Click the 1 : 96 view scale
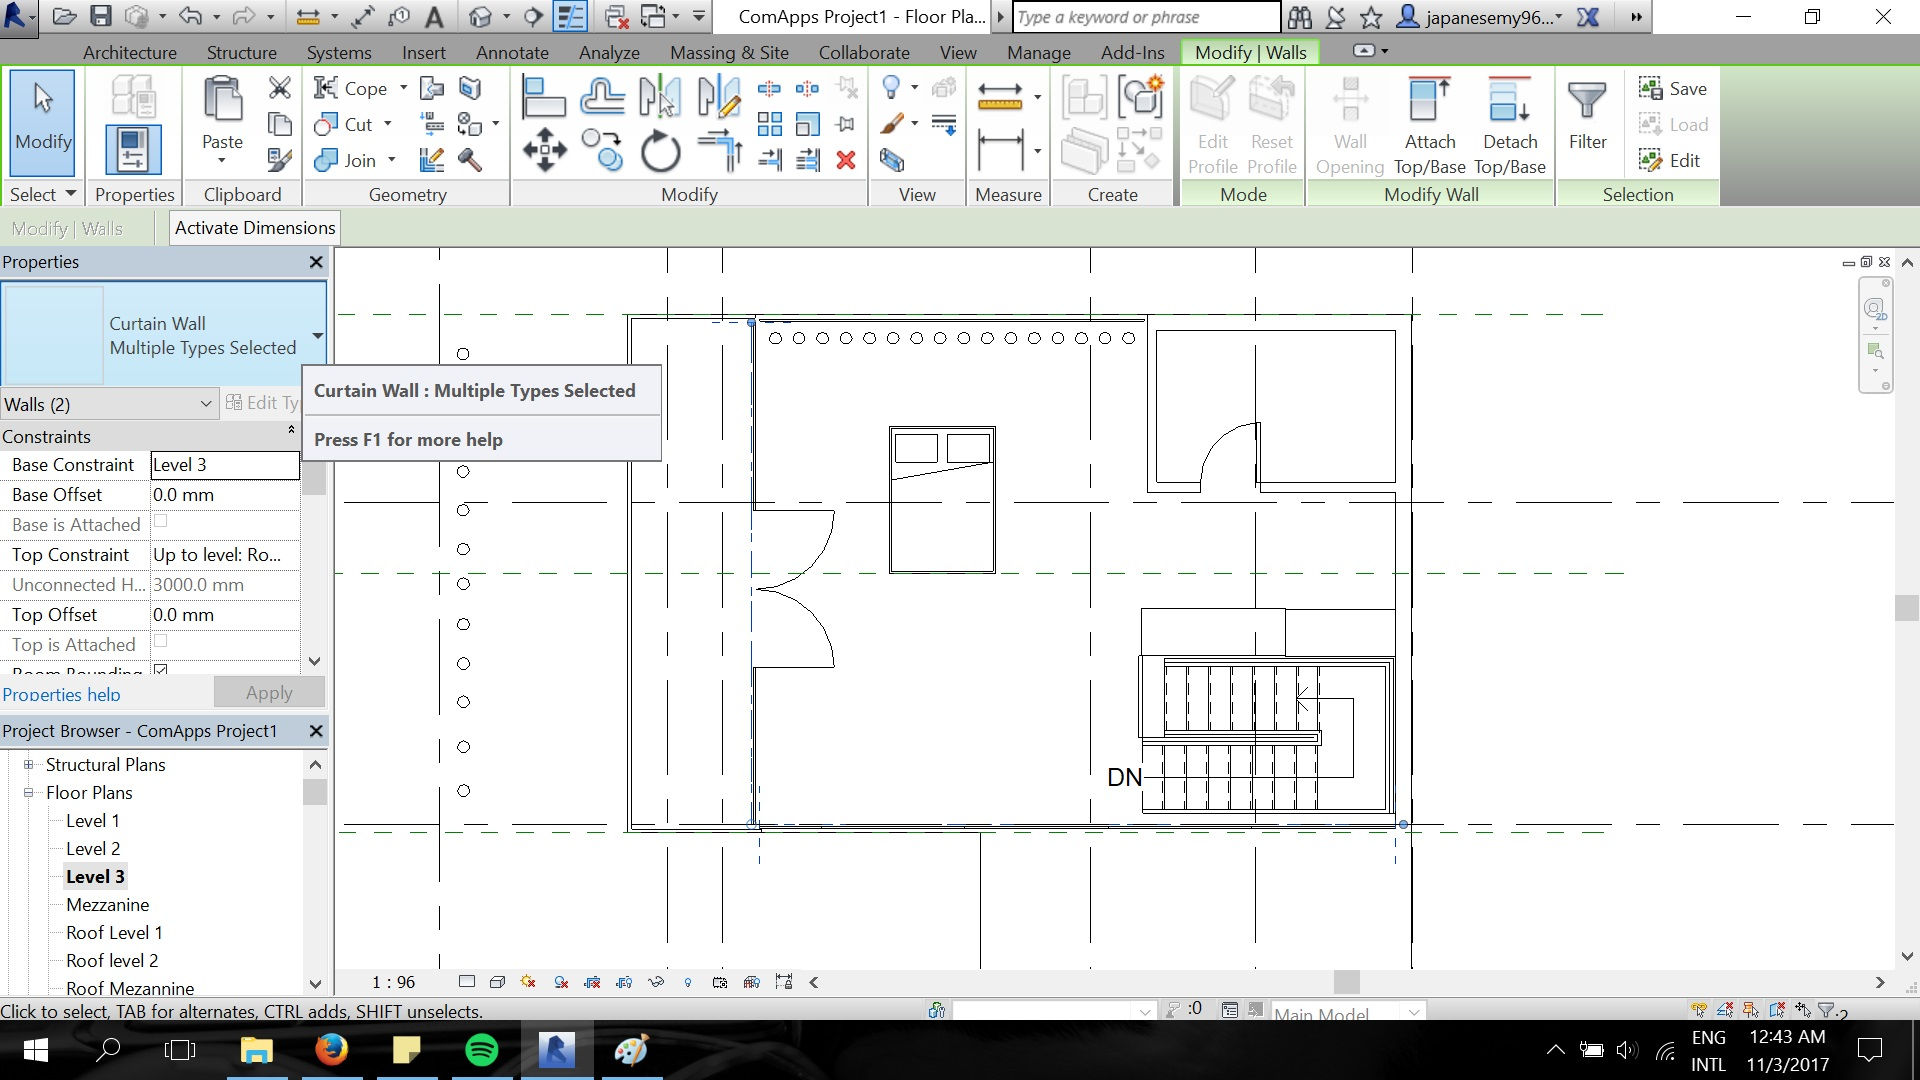The width and height of the screenshot is (1920, 1080). click(393, 982)
